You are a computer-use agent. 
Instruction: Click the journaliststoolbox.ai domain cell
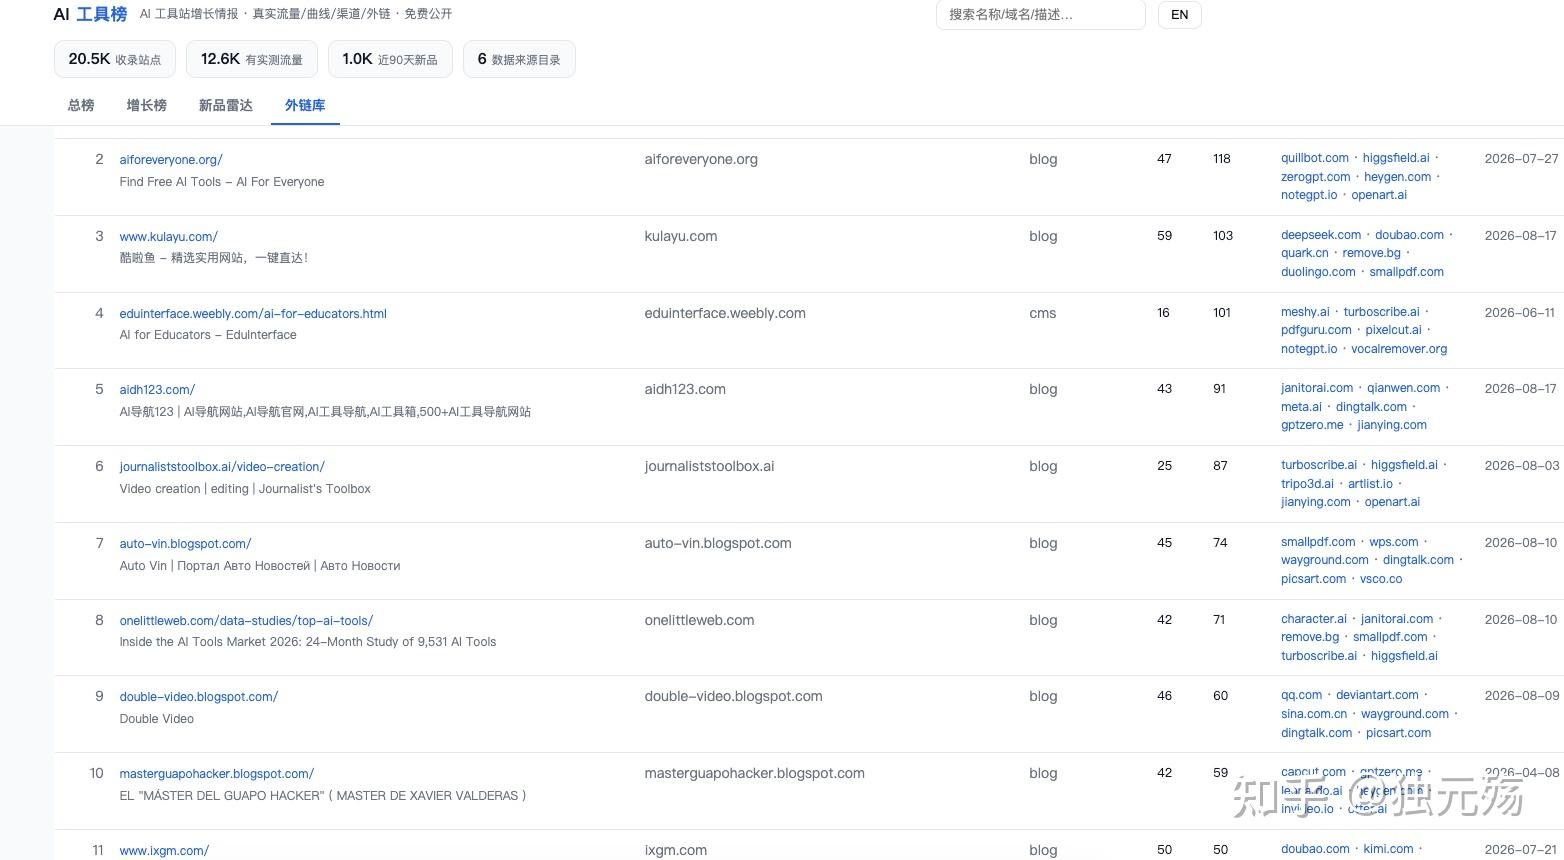709,466
